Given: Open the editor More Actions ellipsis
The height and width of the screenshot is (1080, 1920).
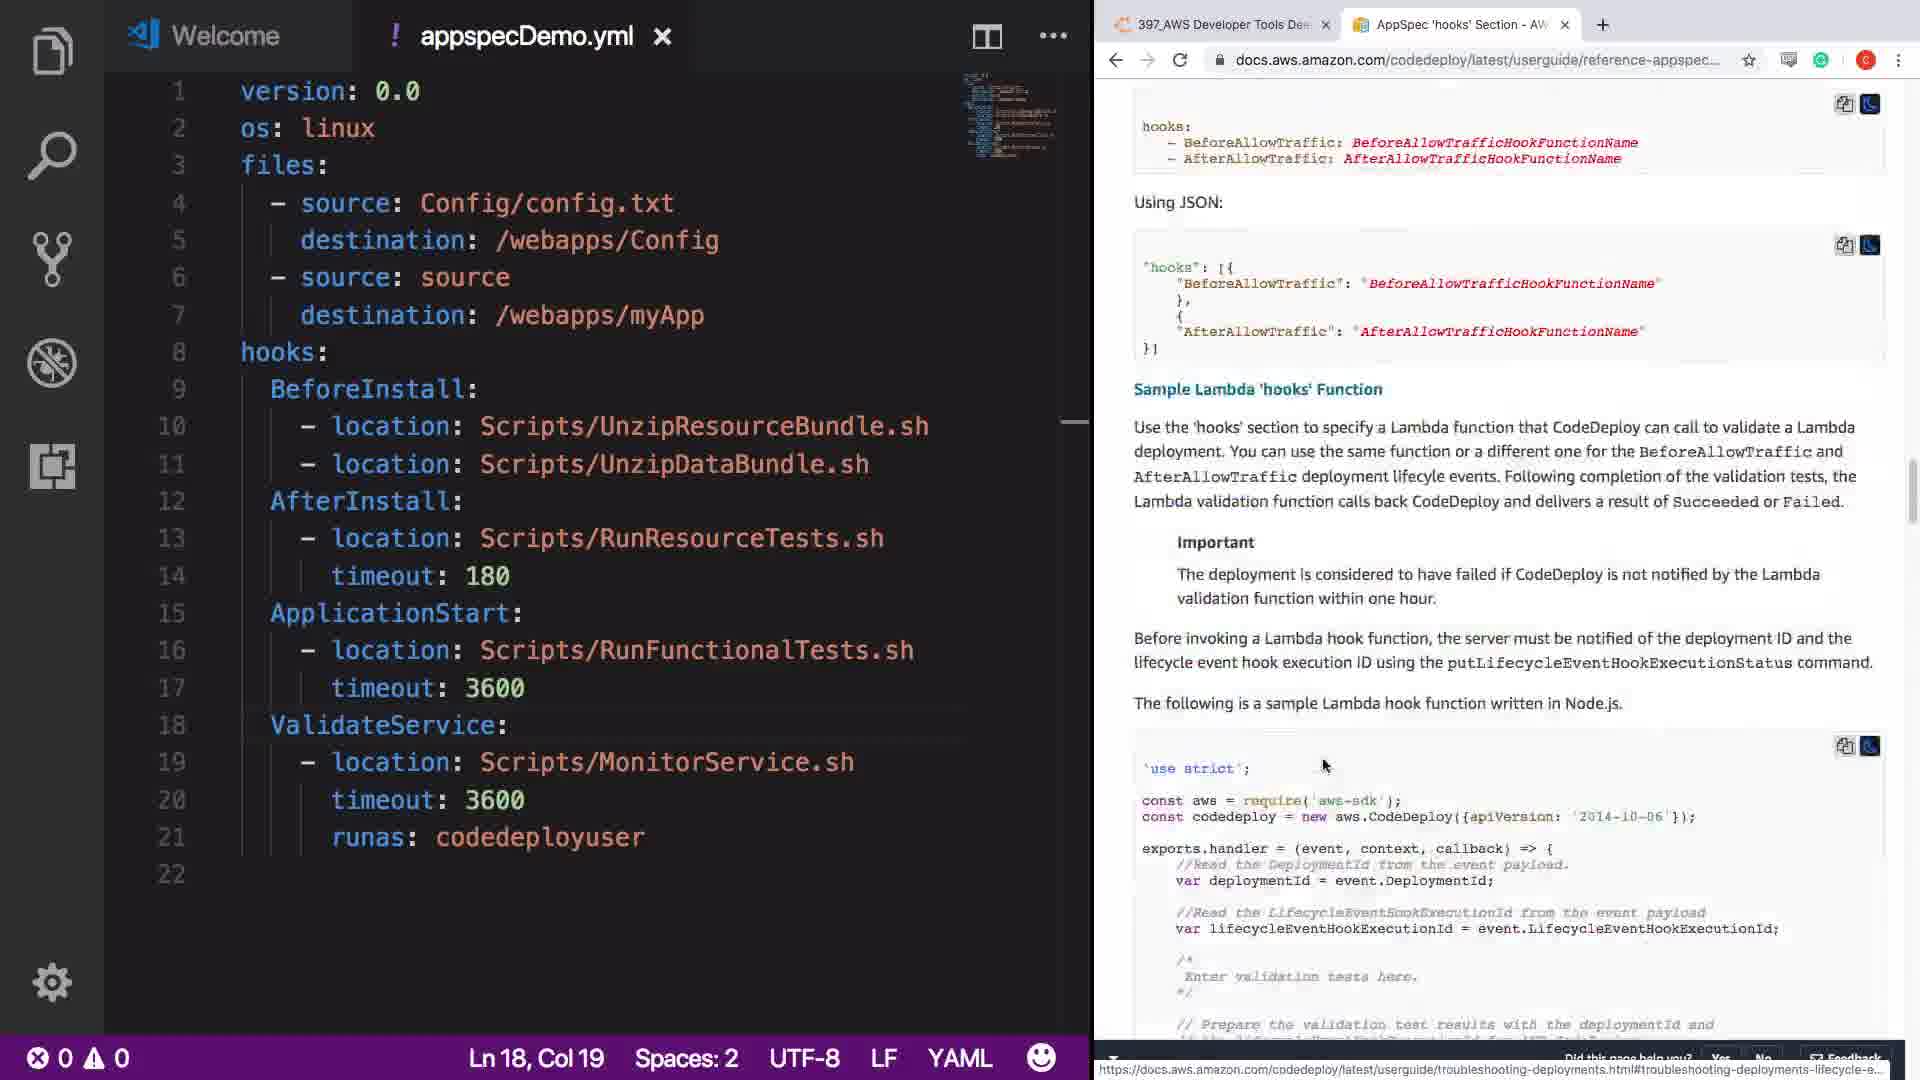Looking at the screenshot, I should click(x=1052, y=36).
